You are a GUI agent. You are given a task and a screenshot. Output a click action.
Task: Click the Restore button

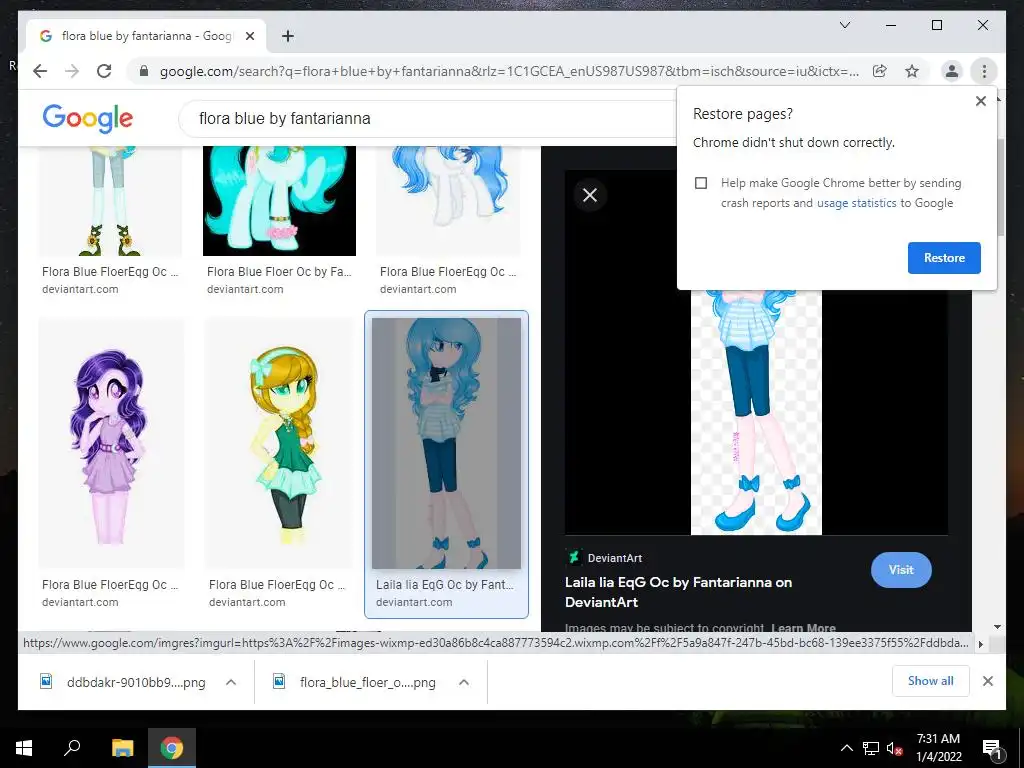(x=944, y=258)
